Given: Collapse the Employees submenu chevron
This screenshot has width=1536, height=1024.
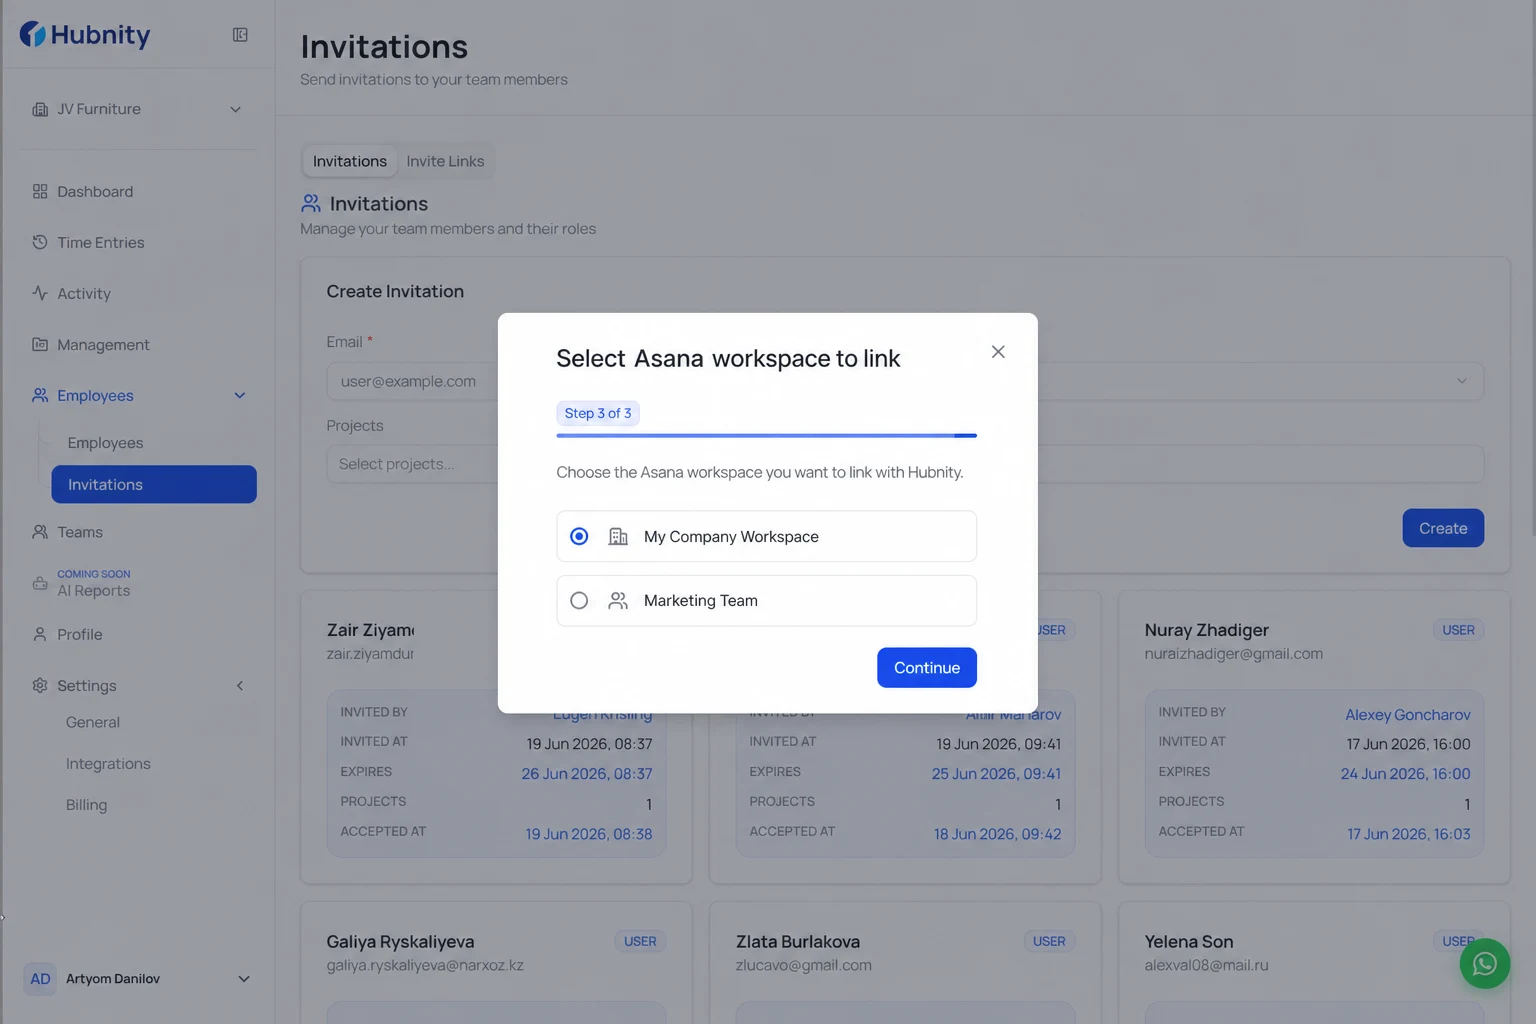Looking at the screenshot, I should [240, 395].
